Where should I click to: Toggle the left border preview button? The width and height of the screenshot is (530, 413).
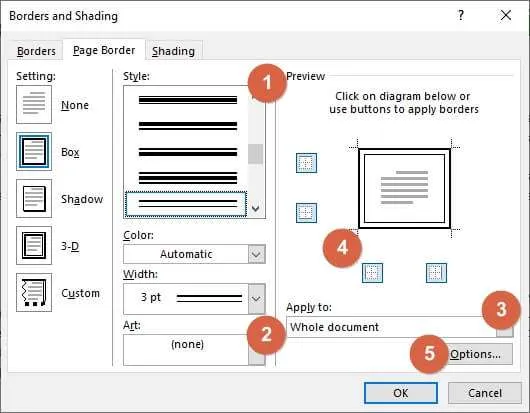pos(372,273)
